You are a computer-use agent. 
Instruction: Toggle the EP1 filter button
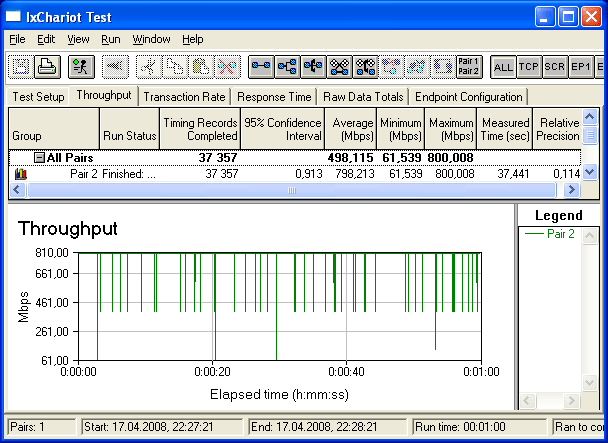(x=581, y=67)
